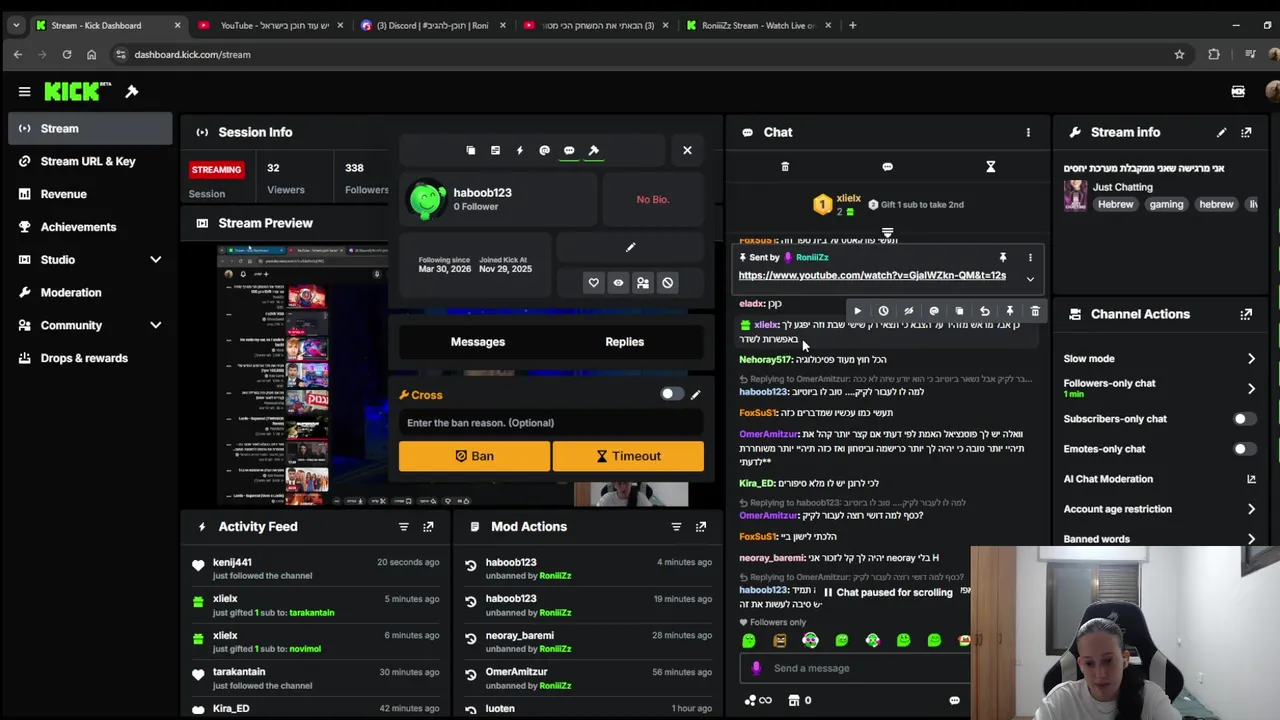The width and height of the screenshot is (1280, 720).
Task: Click the trash icon in message action bar
Action: 1035,311
